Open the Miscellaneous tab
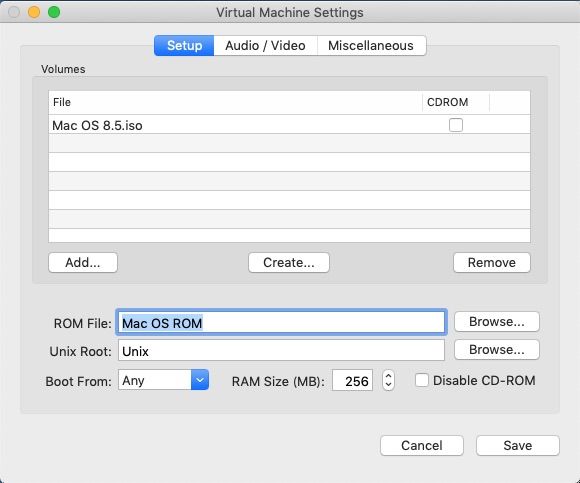Image resolution: width=580 pixels, height=483 pixels. click(x=371, y=45)
